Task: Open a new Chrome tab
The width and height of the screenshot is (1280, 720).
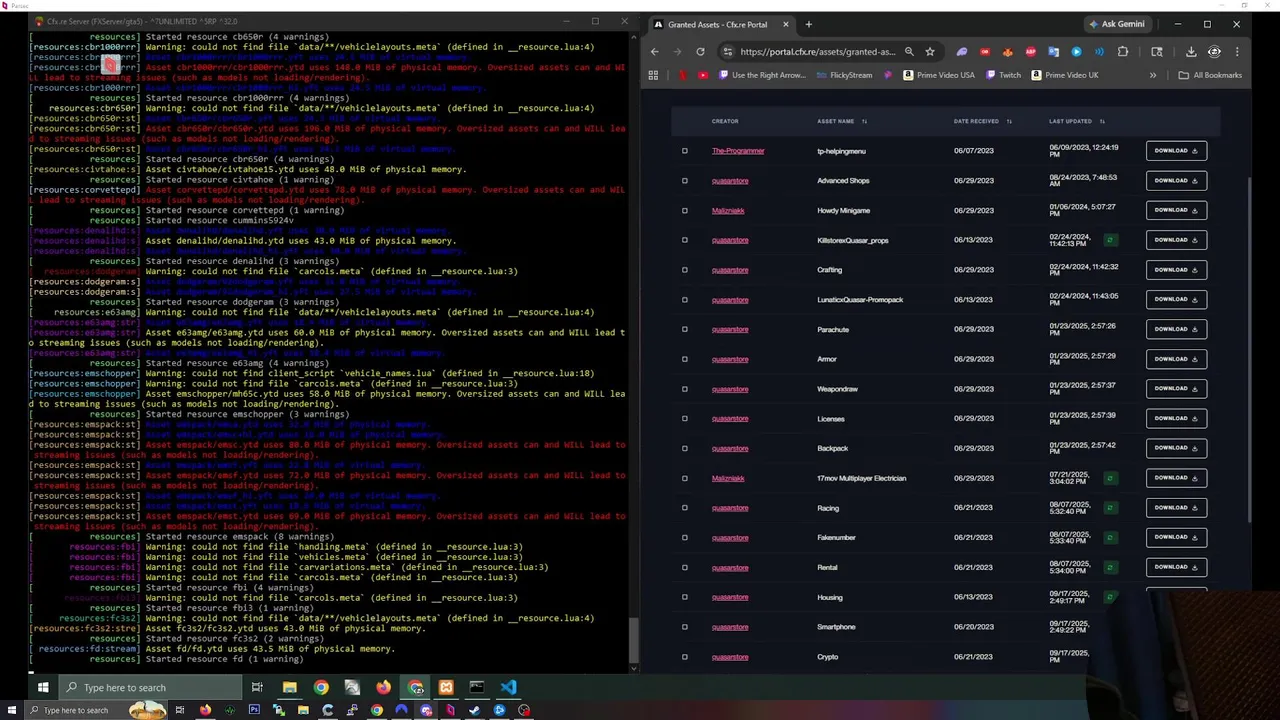Action: point(808,24)
